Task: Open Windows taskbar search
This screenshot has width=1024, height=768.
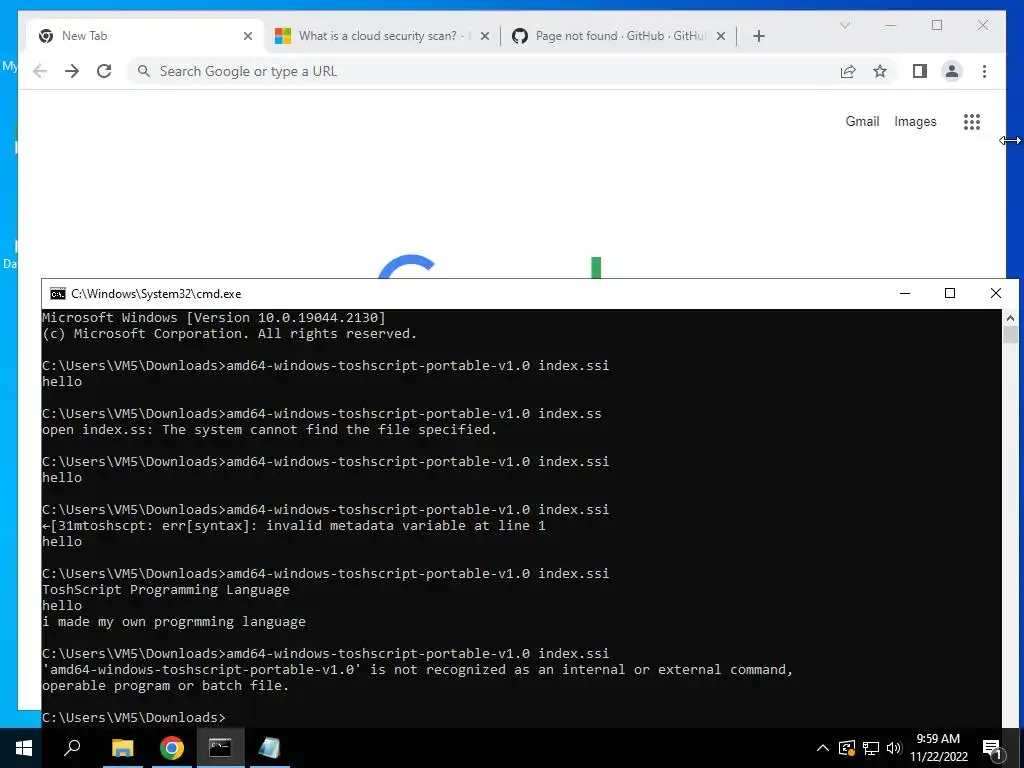Action: (x=72, y=748)
